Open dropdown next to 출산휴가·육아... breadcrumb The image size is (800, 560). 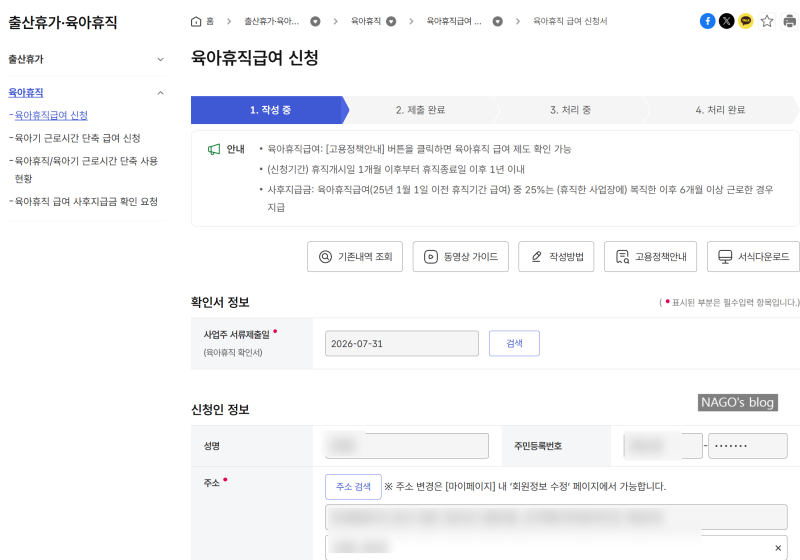[315, 21]
